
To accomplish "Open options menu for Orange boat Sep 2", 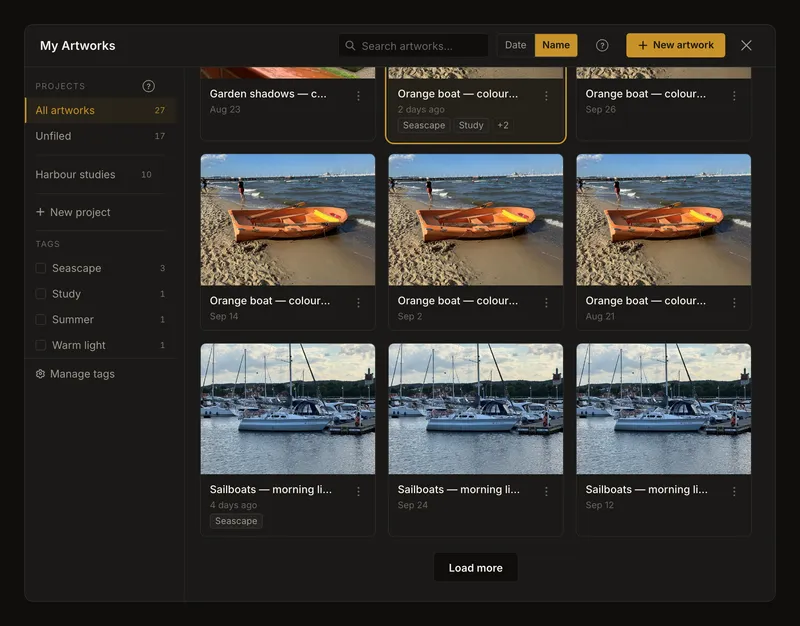I will [546, 303].
